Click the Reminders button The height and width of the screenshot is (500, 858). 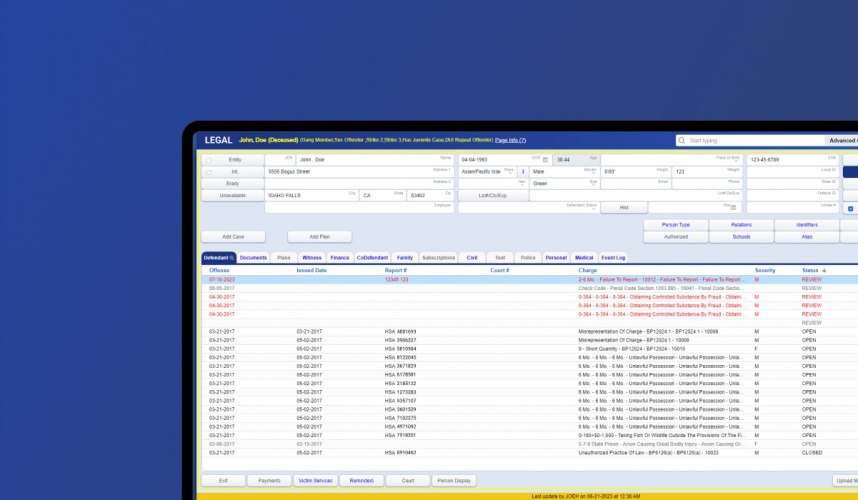pos(362,480)
